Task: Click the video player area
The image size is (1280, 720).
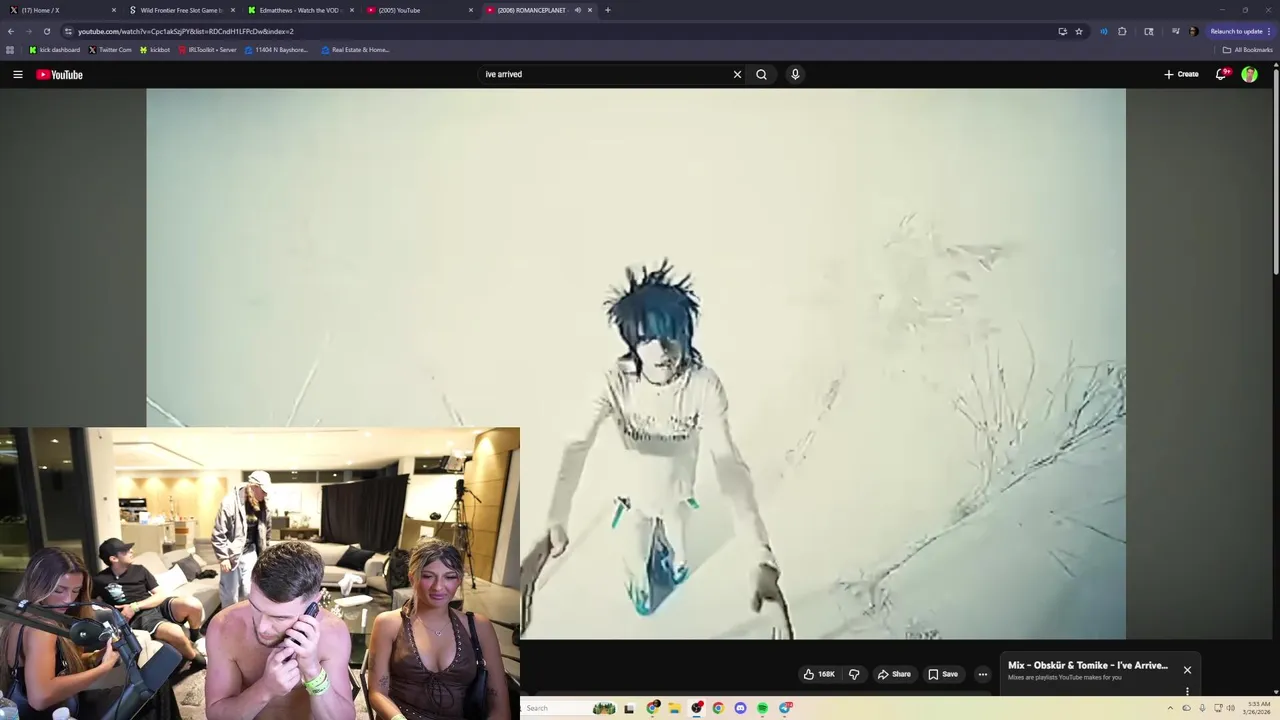Action: pyautogui.click(x=636, y=363)
